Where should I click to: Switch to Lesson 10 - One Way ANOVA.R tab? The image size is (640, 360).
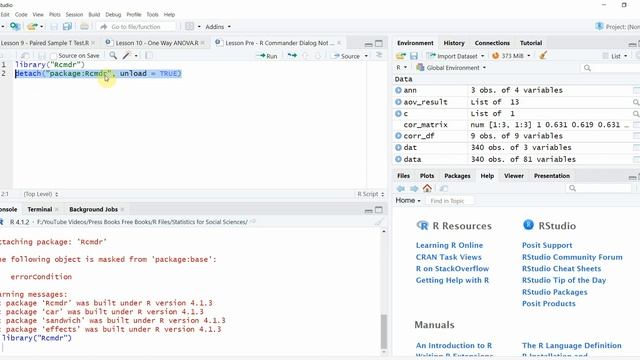(x=157, y=43)
